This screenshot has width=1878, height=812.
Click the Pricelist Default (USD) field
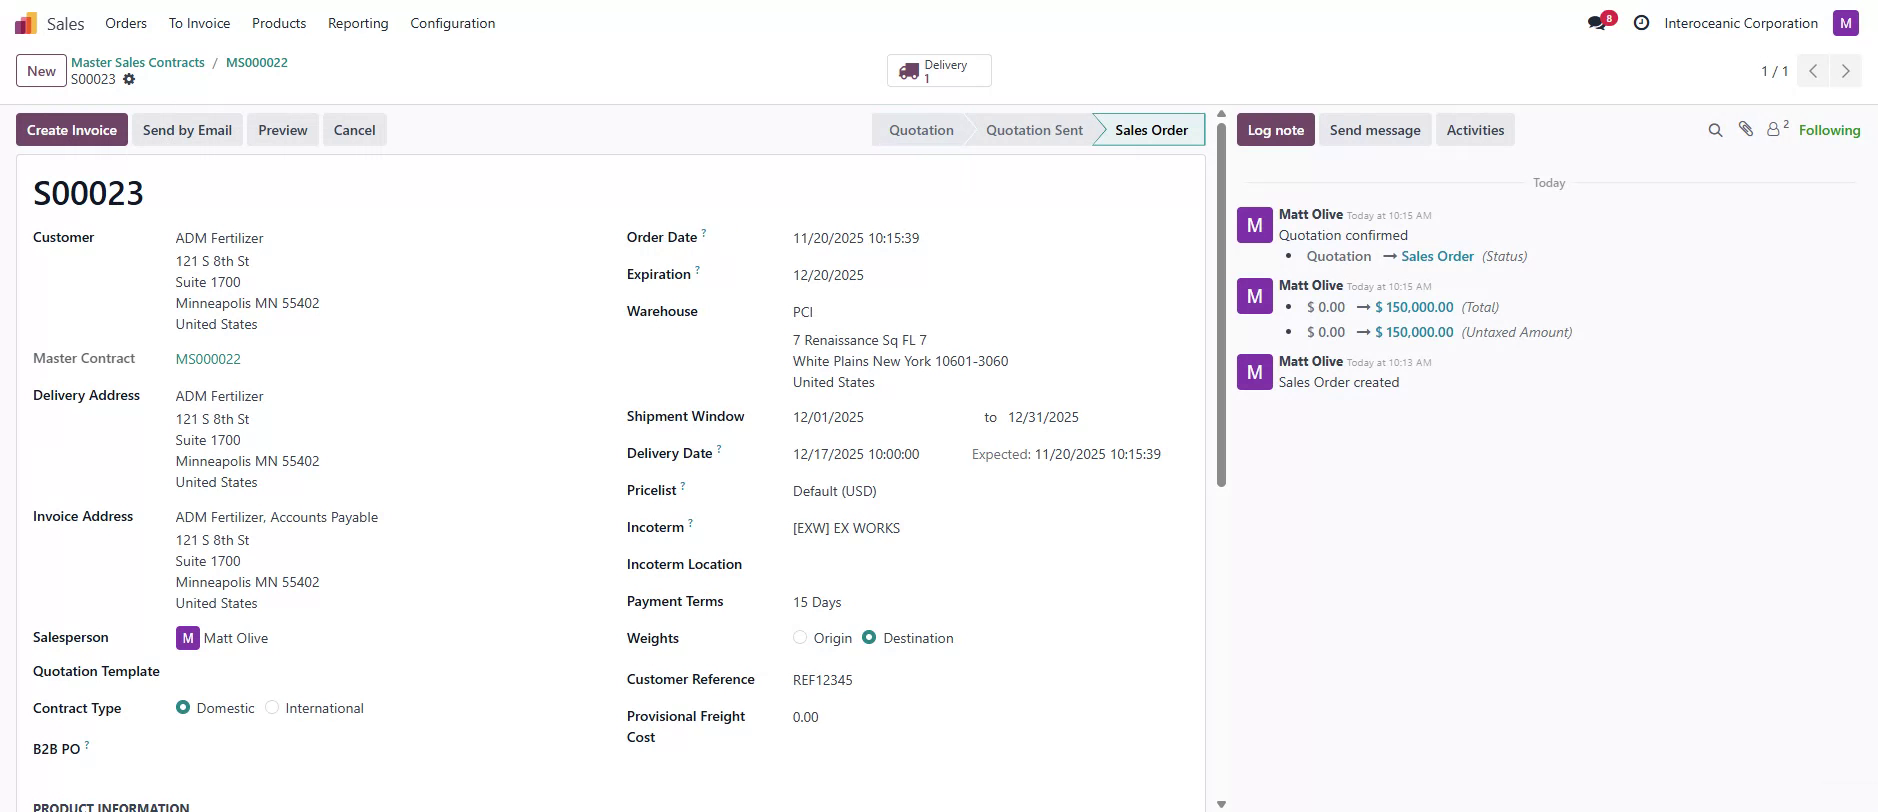click(834, 491)
